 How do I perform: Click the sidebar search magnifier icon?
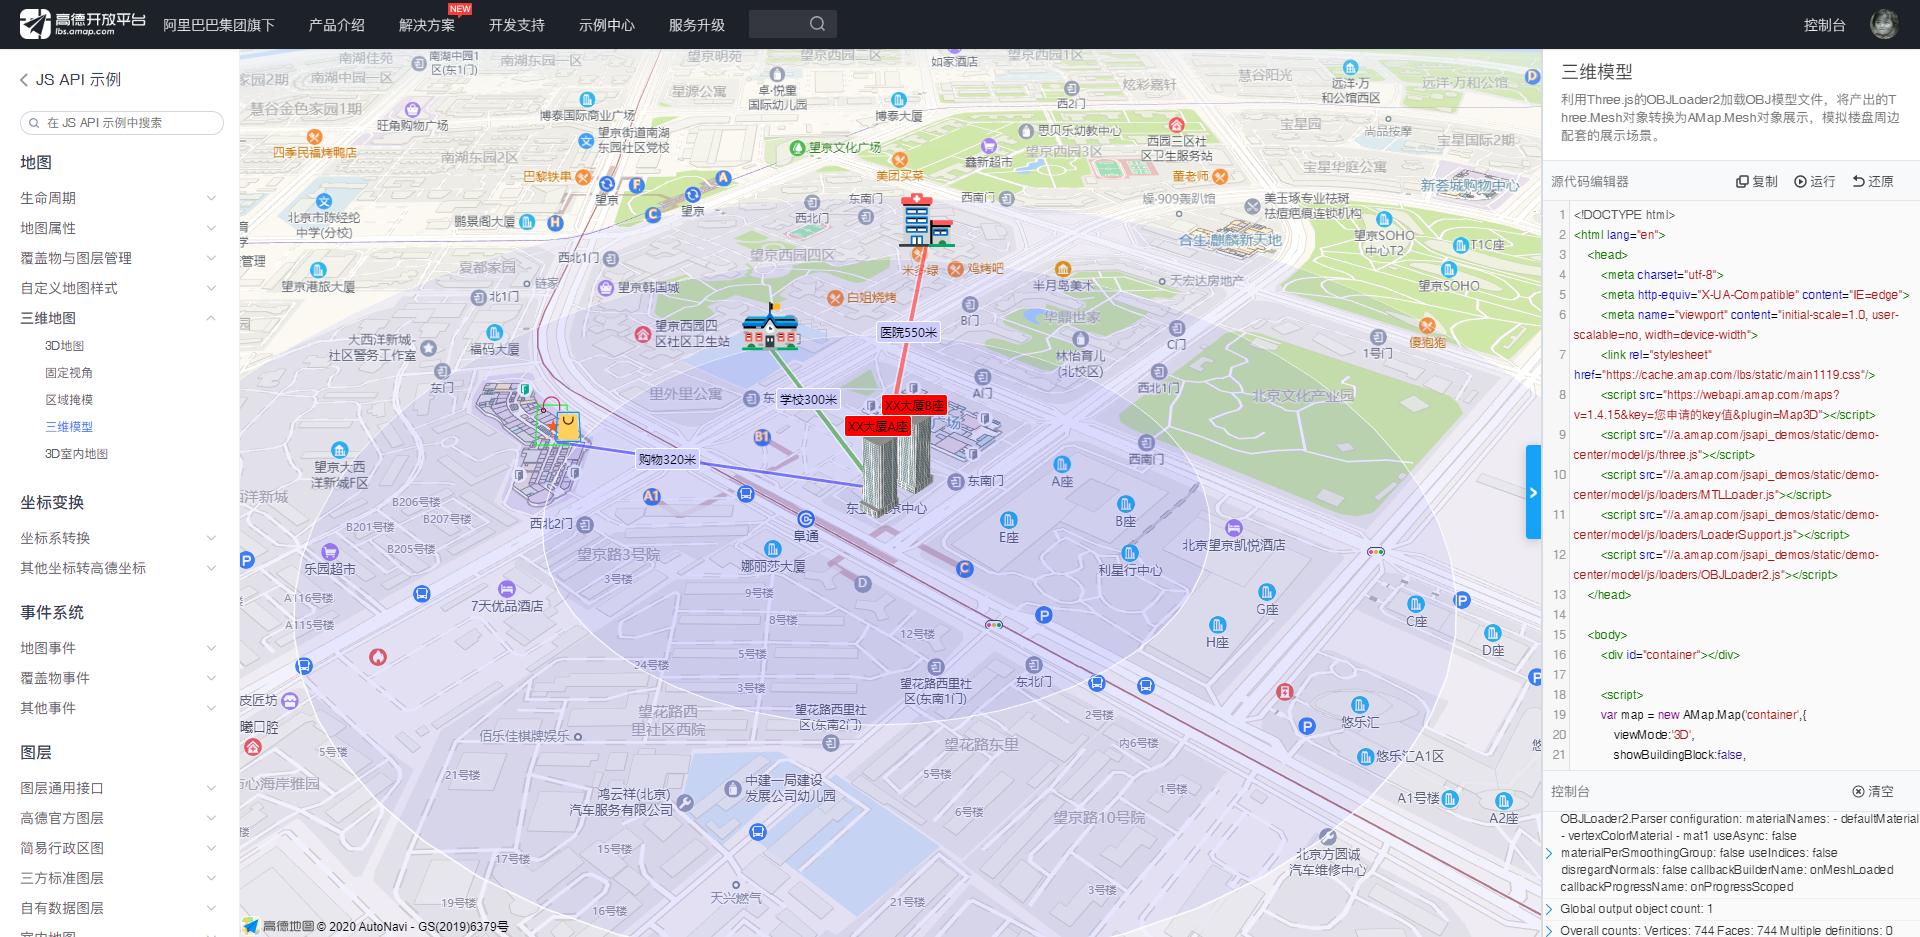(x=33, y=122)
